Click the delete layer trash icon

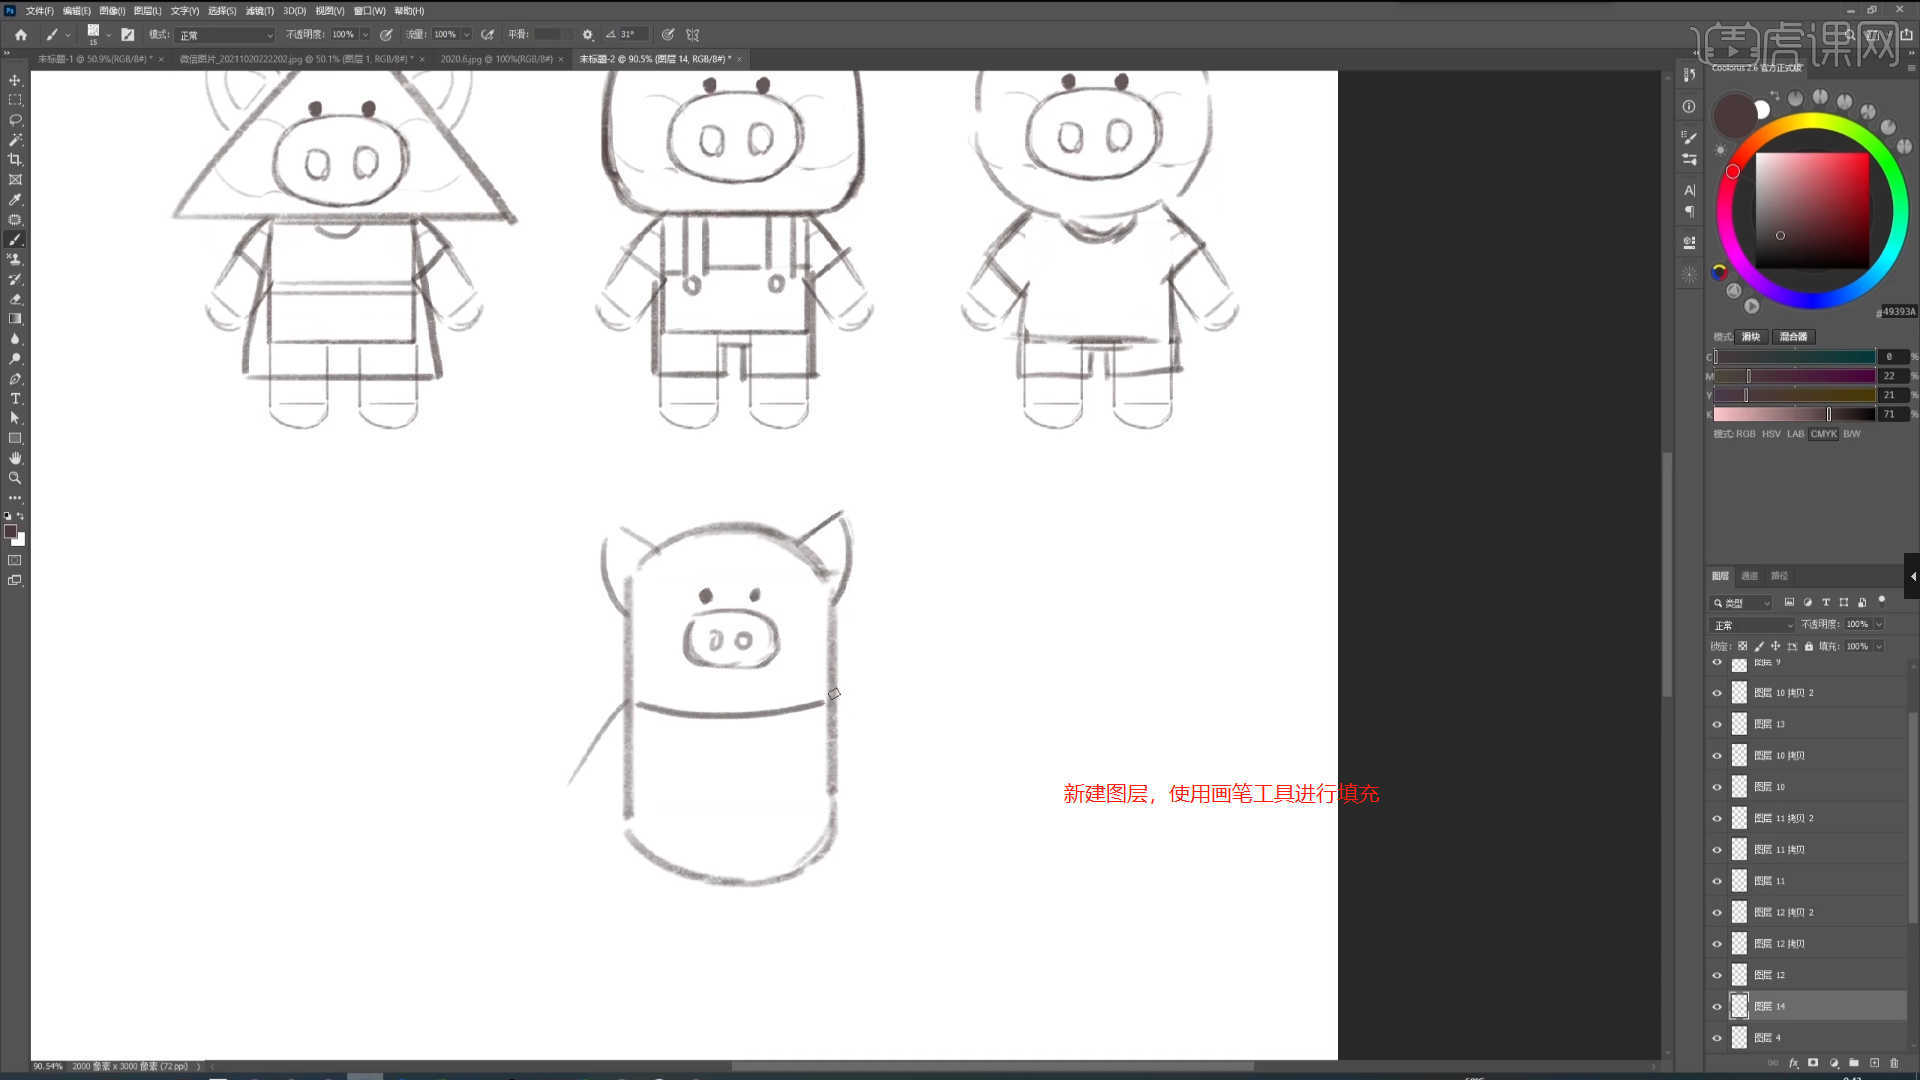(x=1894, y=1063)
